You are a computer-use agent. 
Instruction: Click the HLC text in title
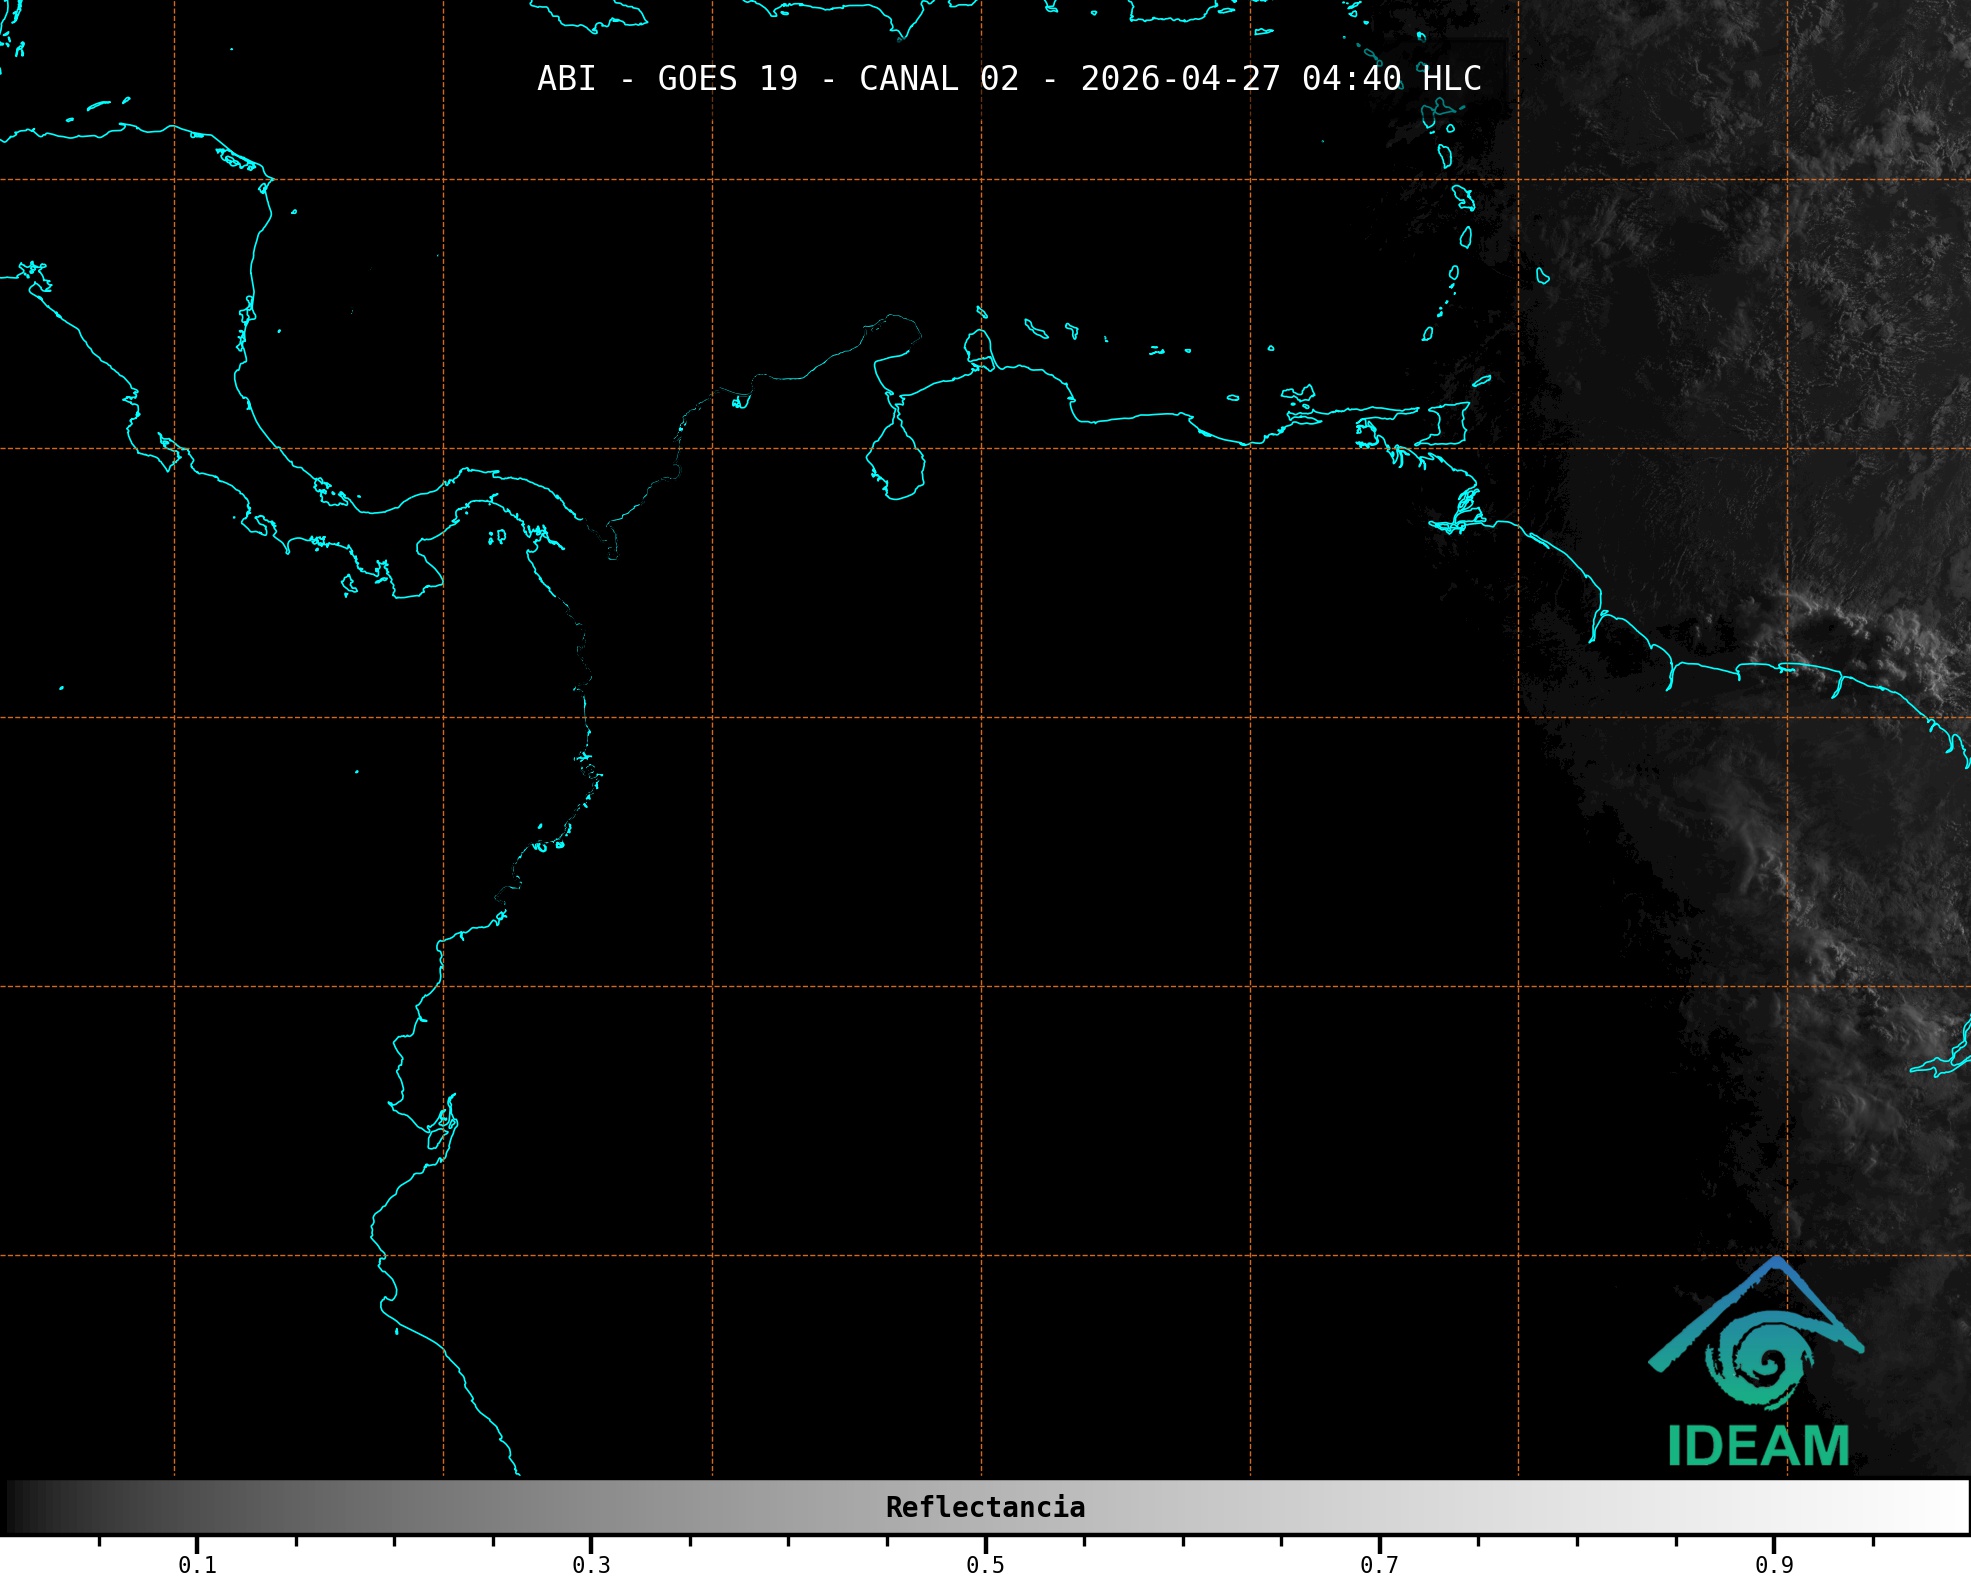(x=1452, y=79)
